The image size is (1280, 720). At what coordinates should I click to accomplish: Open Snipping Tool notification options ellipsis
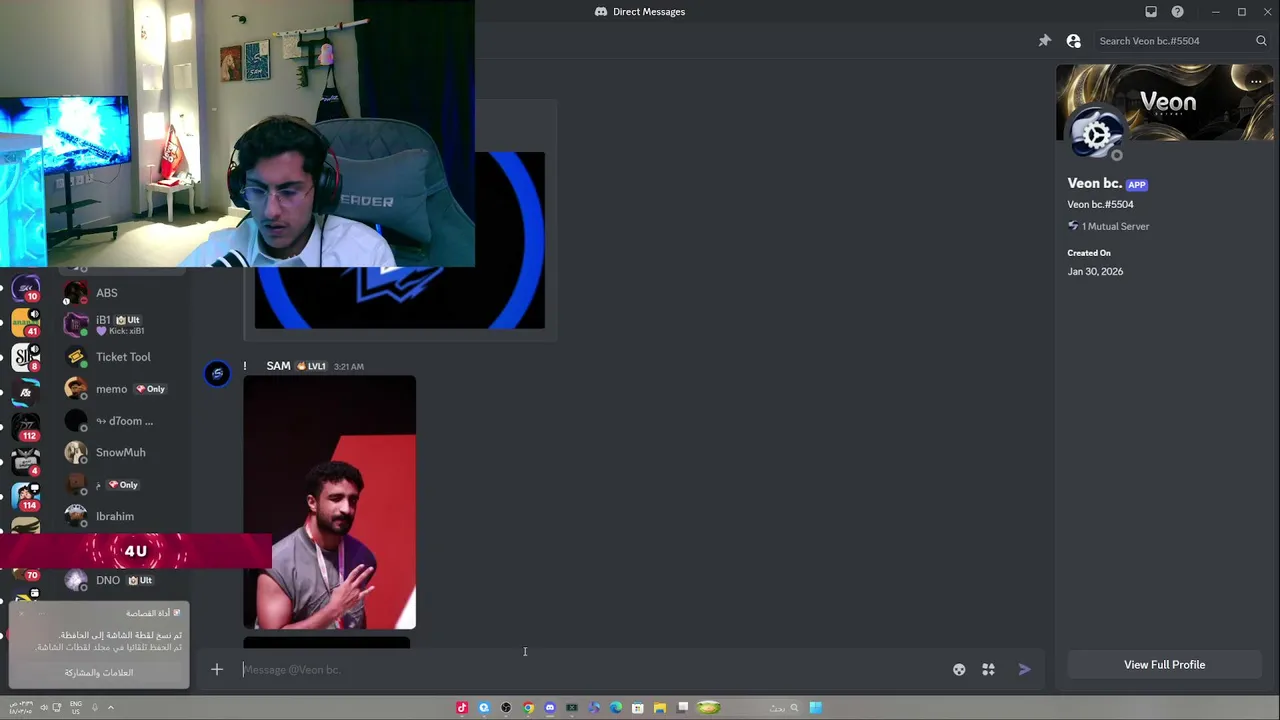point(40,613)
